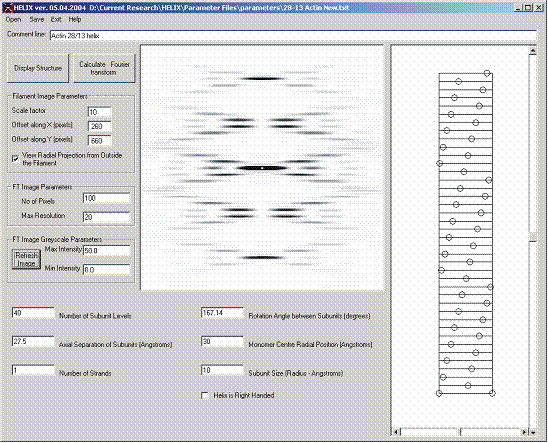Open the Help menu
548x443 pixels.
75,20
